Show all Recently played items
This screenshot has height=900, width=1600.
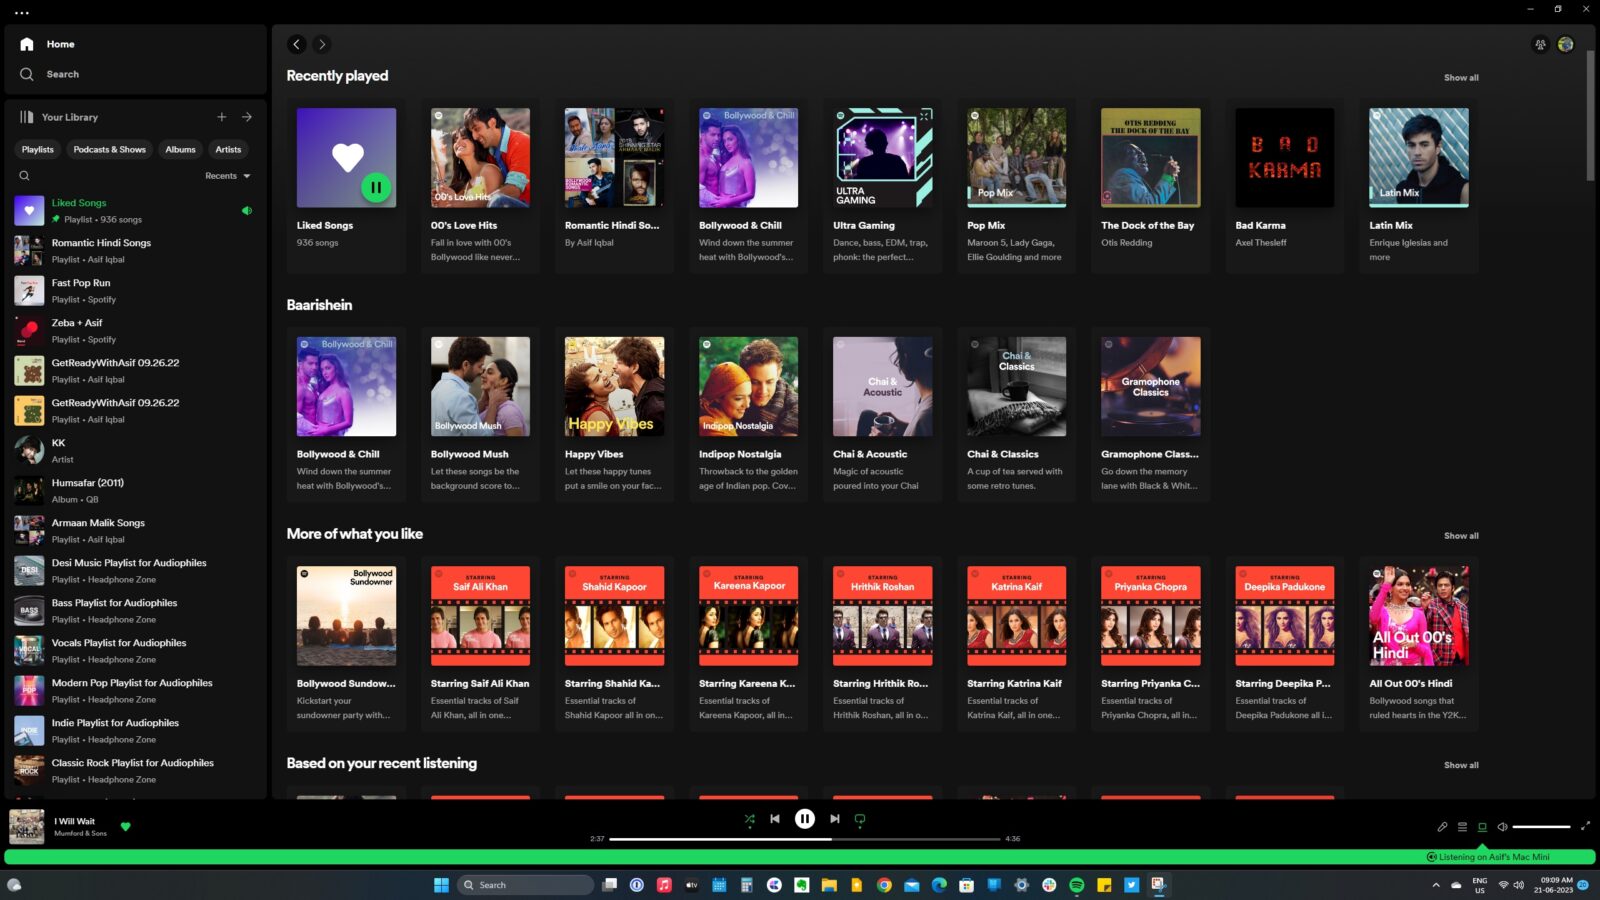point(1461,77)
